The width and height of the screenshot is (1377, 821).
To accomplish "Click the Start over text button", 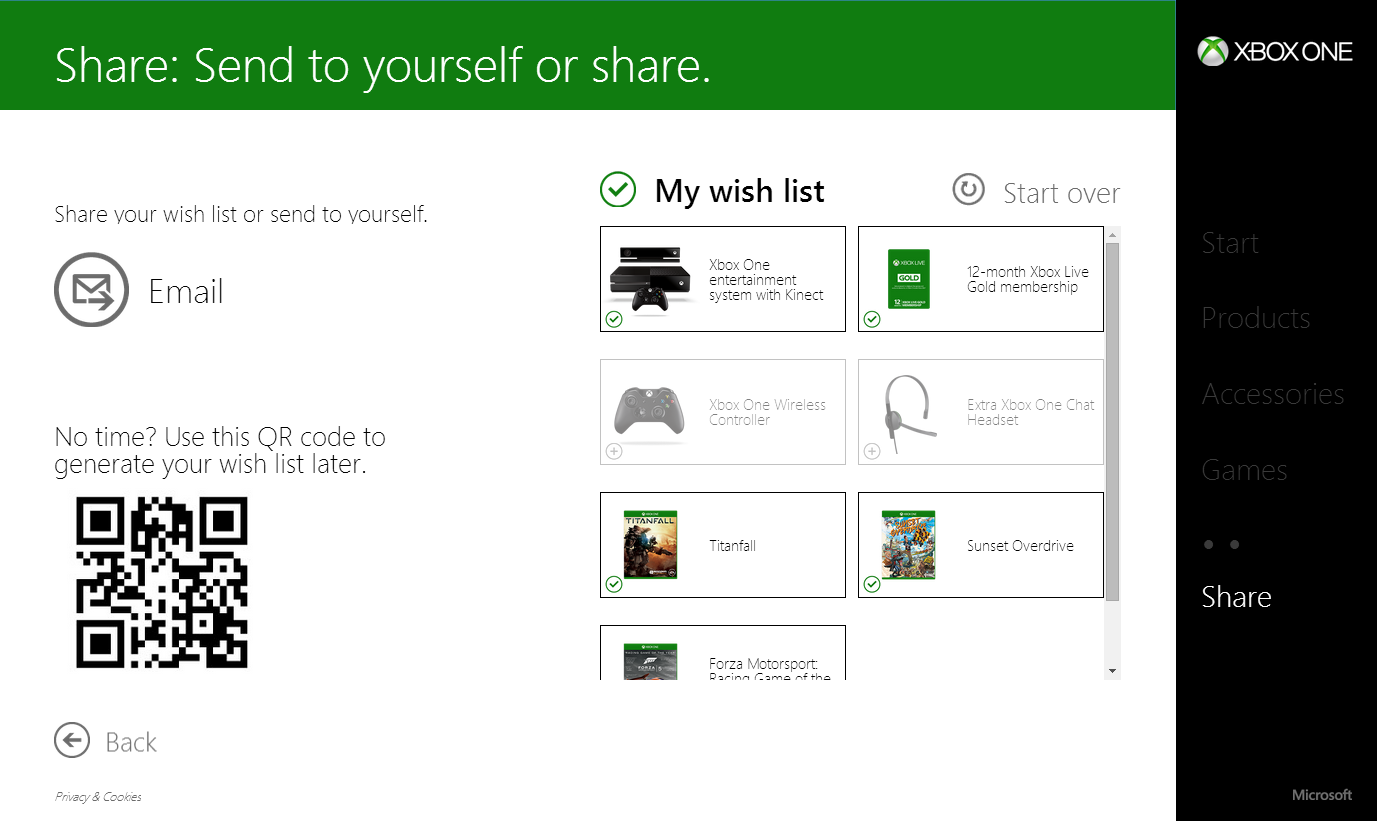I will coord(1061,193).
